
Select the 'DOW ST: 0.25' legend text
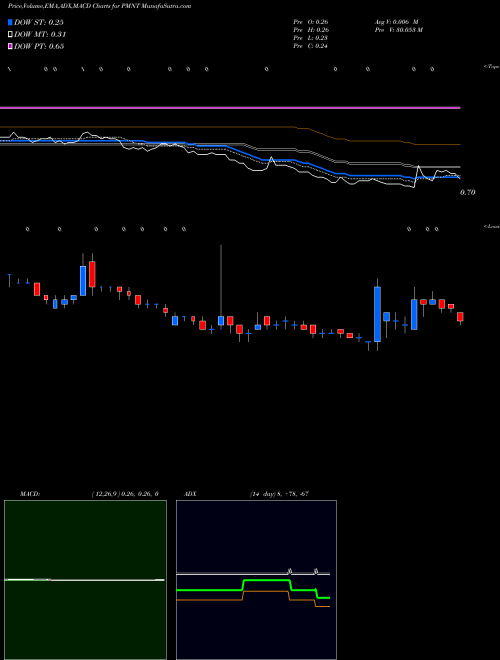tap(39, 22)
